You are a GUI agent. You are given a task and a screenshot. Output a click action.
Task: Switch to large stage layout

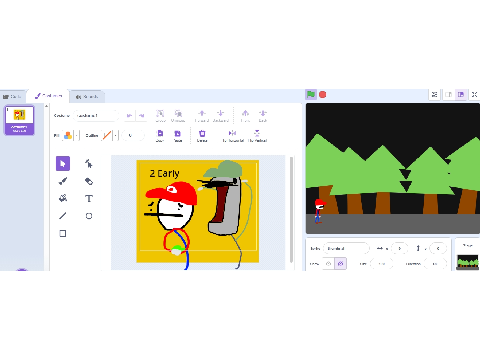click(x=461, y=95)
